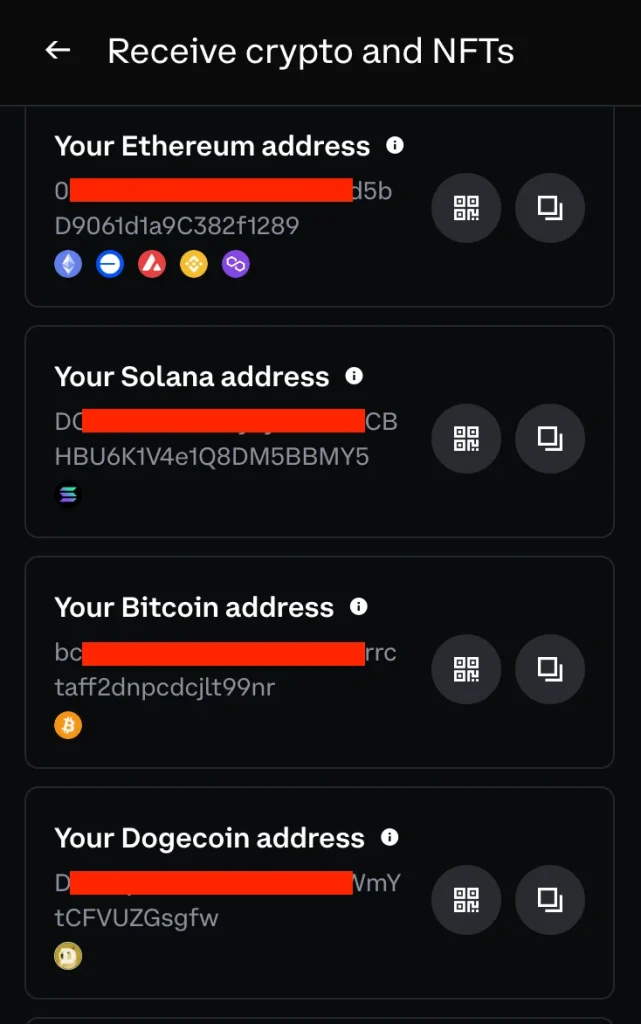Show QR code for Dogecoin address
Image resolution: width=641 pixels, height=1024 pixels.
point(466,900)
